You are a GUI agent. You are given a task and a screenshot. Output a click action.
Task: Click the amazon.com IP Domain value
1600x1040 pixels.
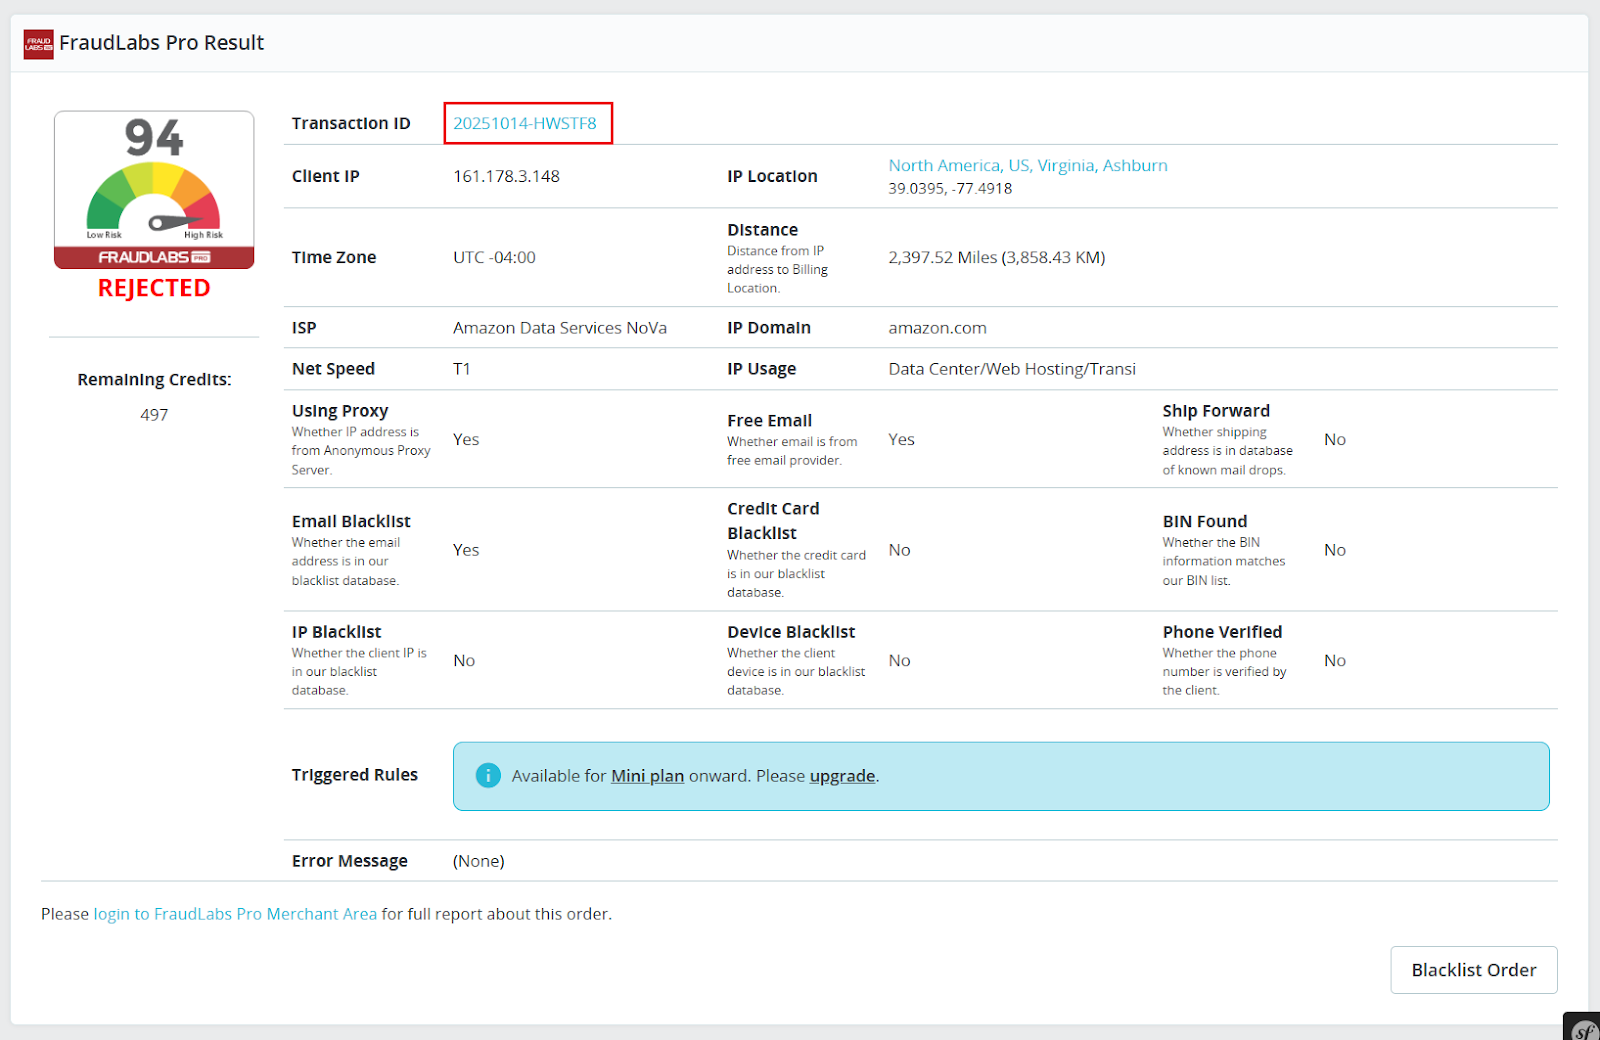[937, 328]
